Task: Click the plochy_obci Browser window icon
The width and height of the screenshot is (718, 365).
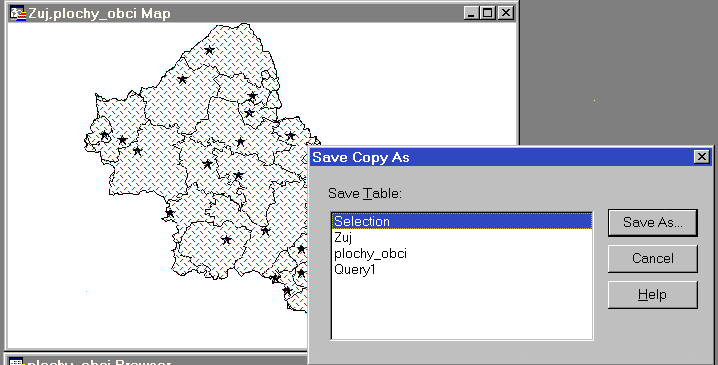Action: click(x=16, y=362)
